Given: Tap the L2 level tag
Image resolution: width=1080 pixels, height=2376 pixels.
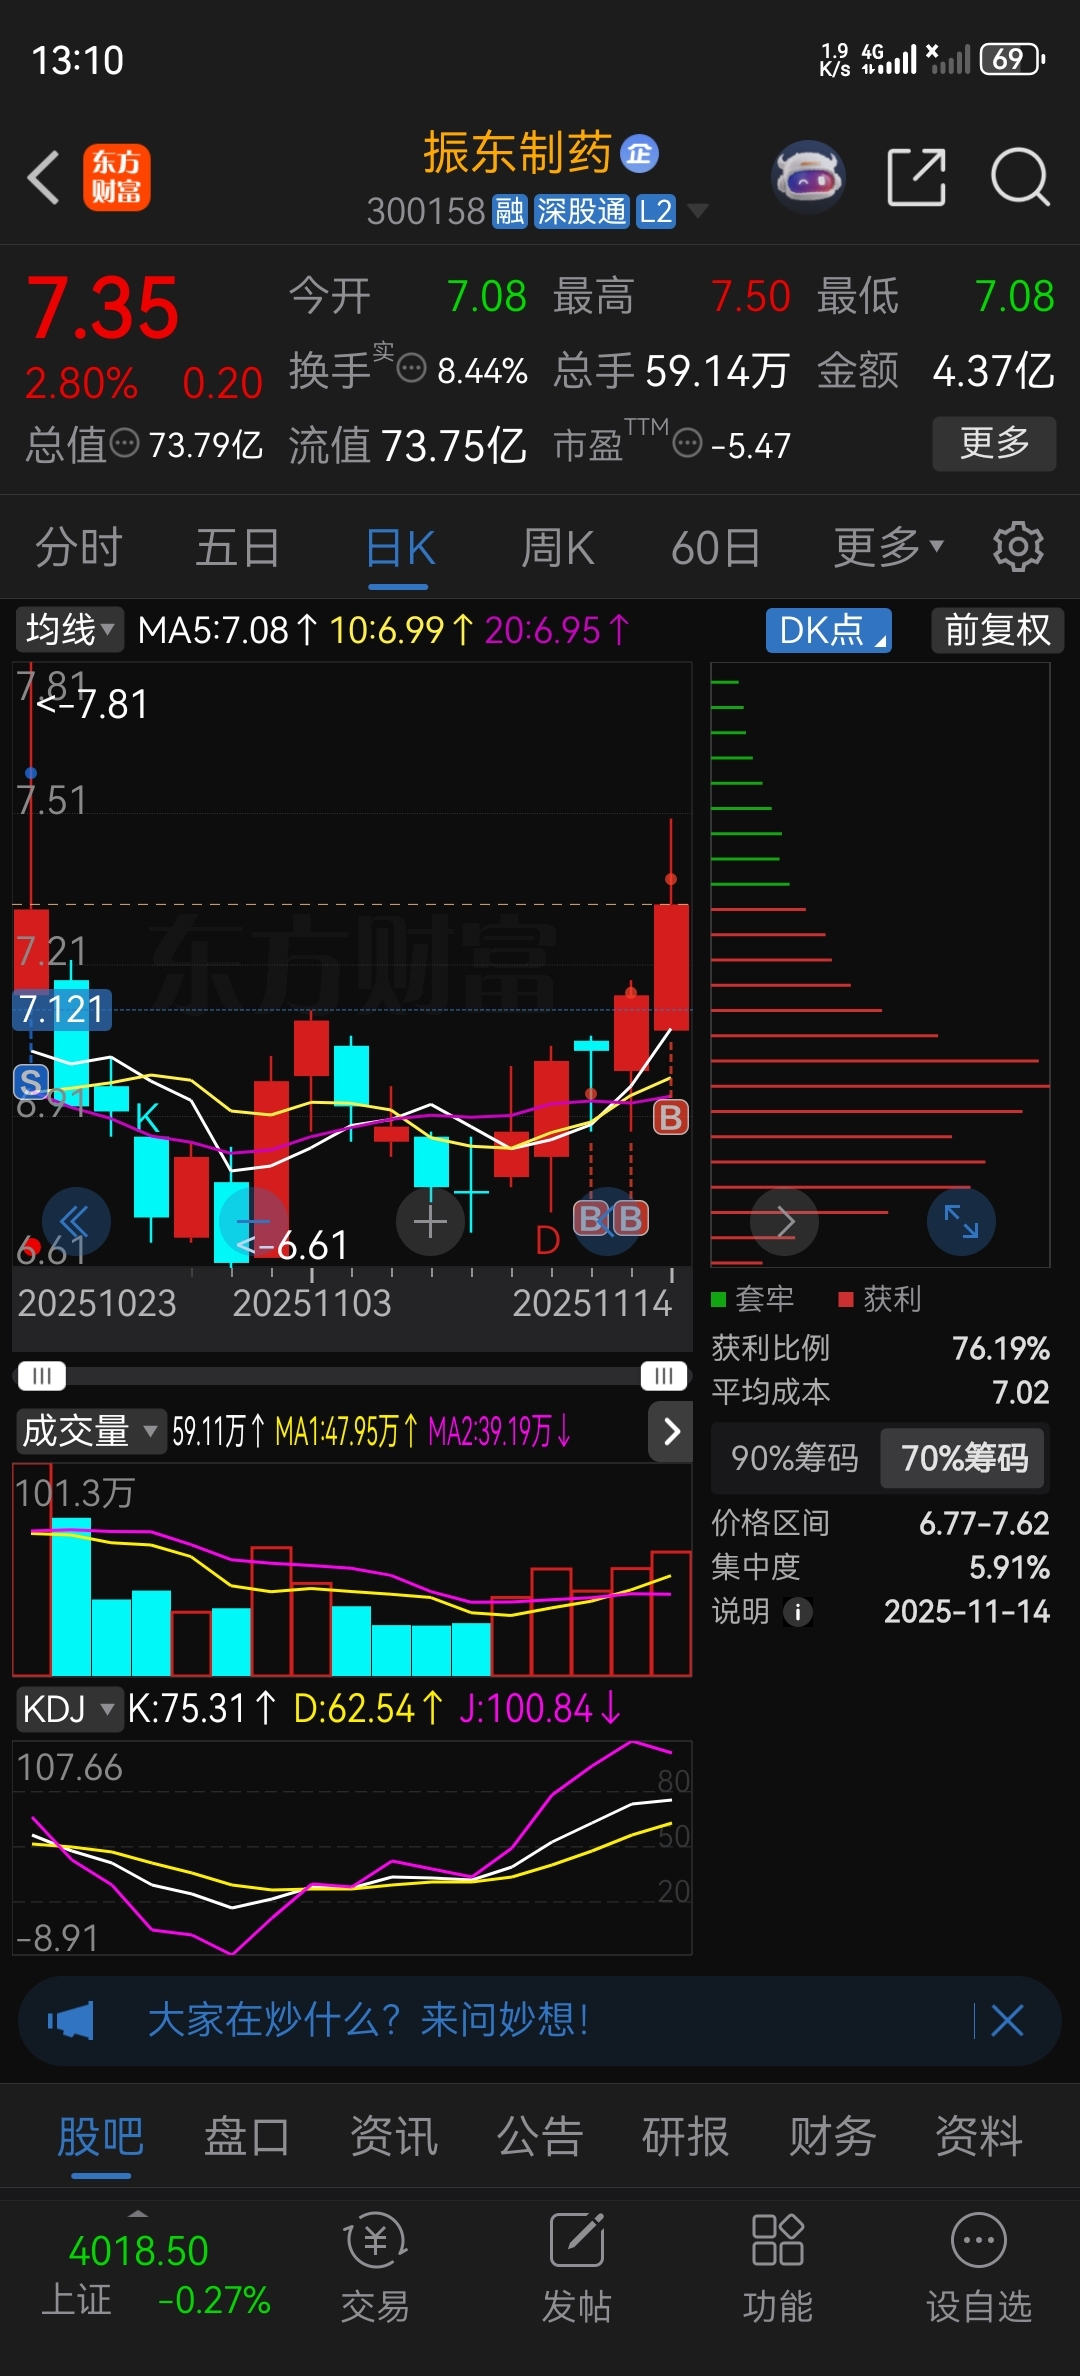Looking at the screenshot, I should (x=656, y=211).
